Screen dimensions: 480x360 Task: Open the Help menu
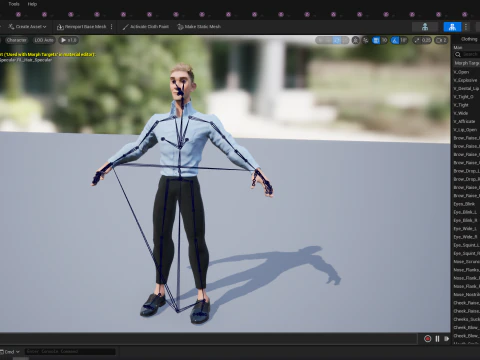(32, 4)
